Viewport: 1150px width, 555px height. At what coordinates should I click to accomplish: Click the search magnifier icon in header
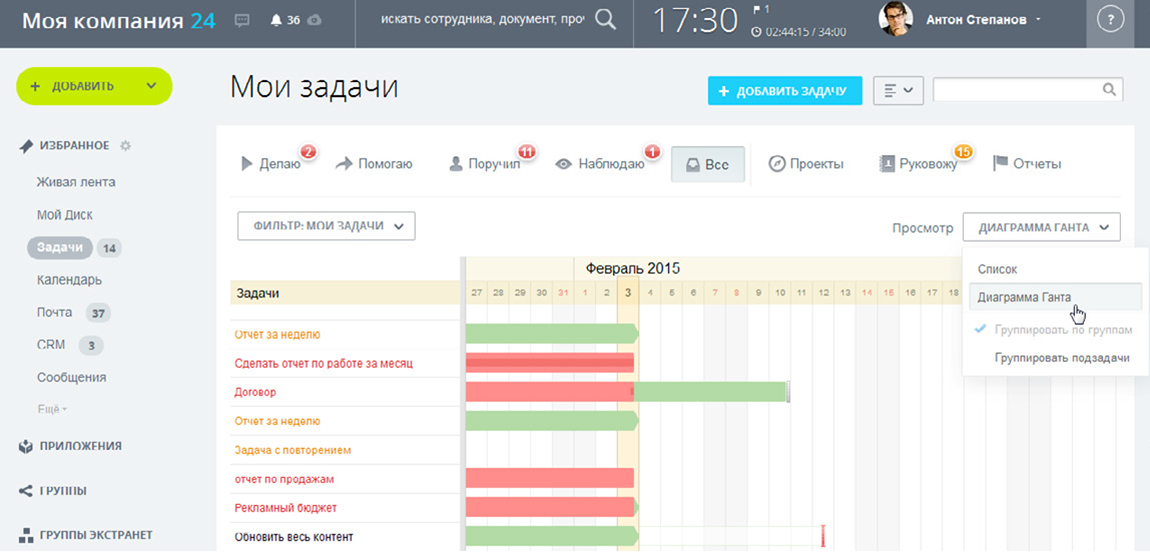tap(605, 20)
